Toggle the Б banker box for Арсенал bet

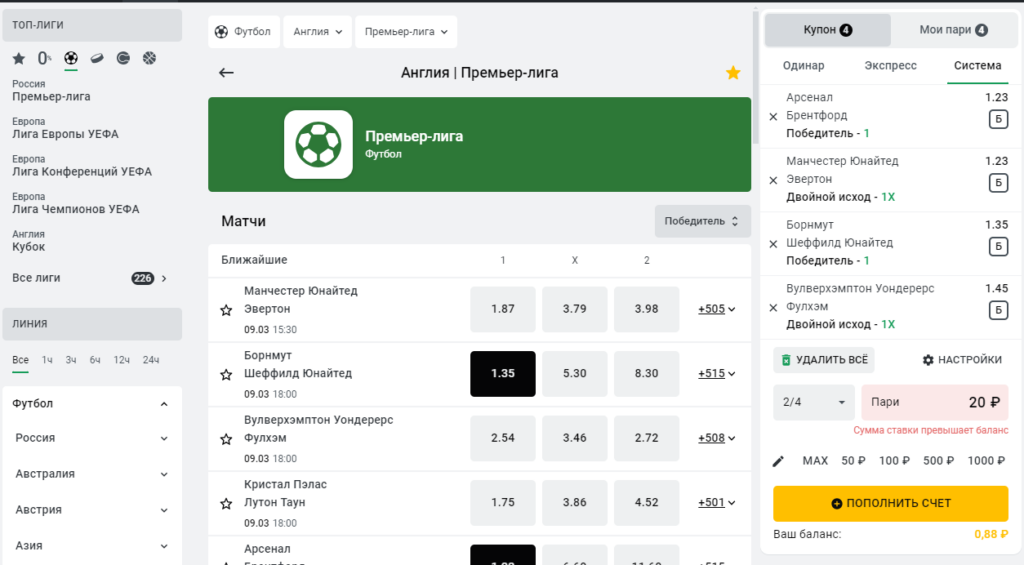coord(998,120)
